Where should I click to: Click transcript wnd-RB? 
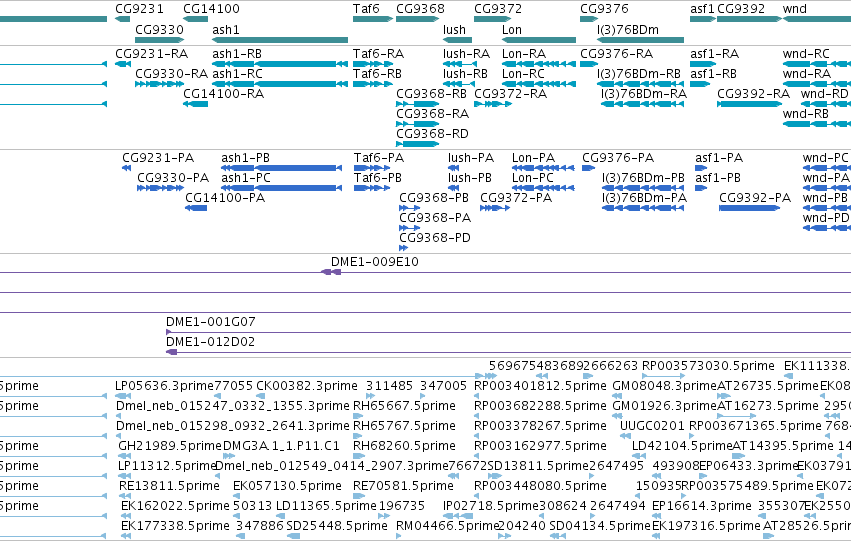805,114
